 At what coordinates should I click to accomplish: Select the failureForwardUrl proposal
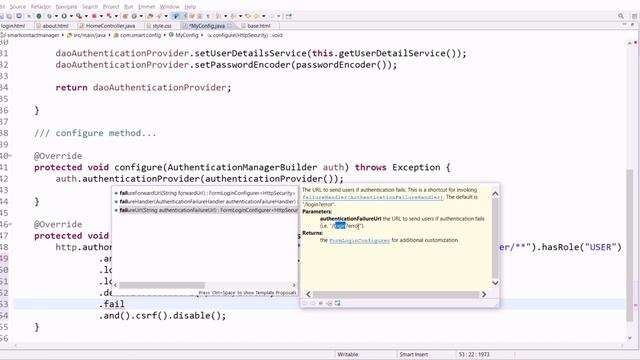tap(206, 193)
